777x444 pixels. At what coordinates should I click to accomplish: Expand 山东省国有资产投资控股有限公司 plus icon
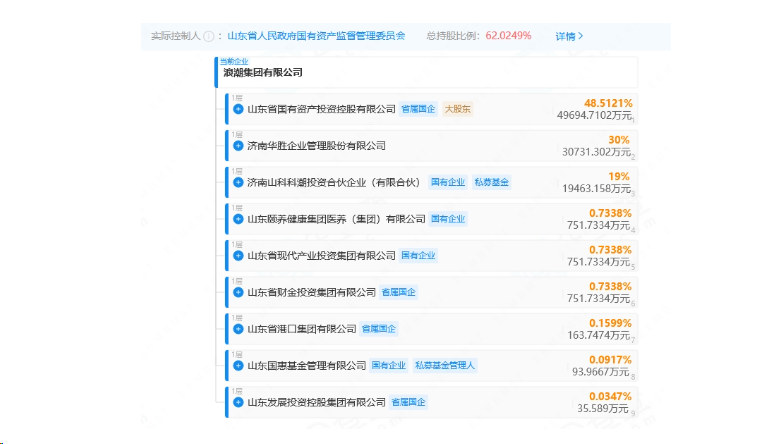[238, 109]
